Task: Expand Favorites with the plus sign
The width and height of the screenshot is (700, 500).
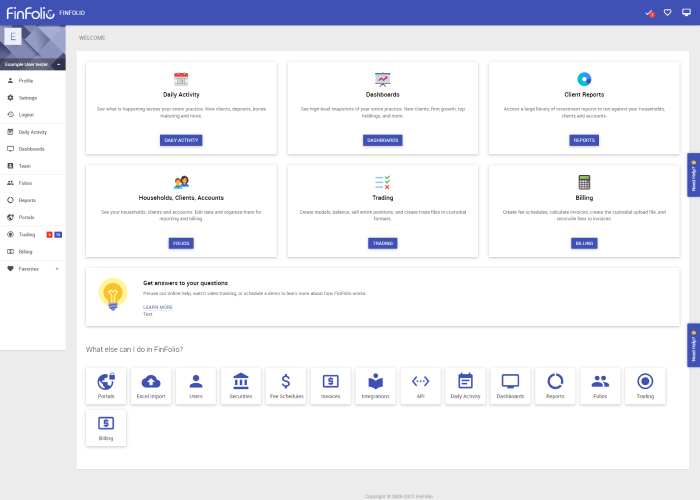Action: tap(57, 269)
